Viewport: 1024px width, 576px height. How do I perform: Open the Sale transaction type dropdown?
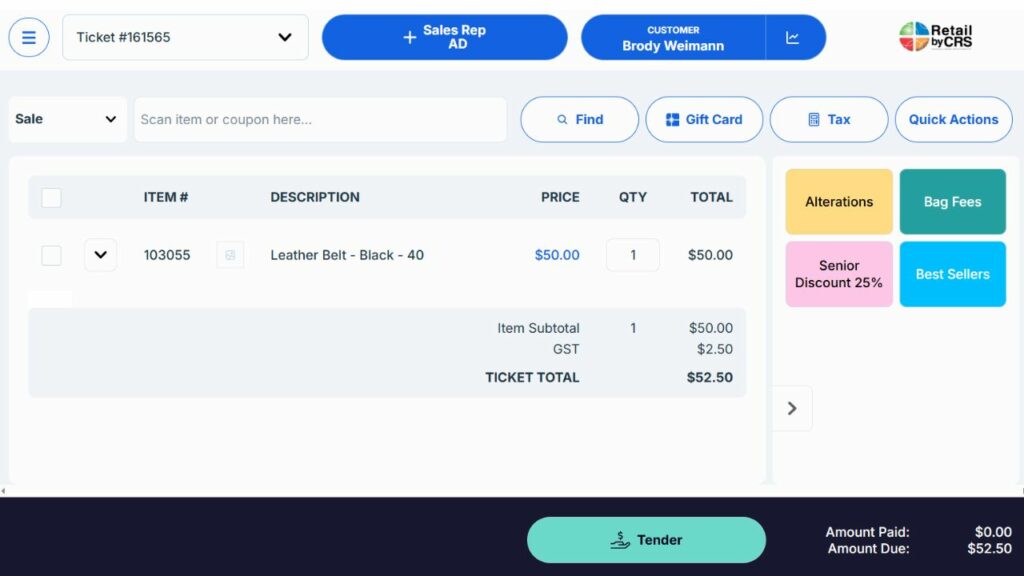(x=67, y=119)
